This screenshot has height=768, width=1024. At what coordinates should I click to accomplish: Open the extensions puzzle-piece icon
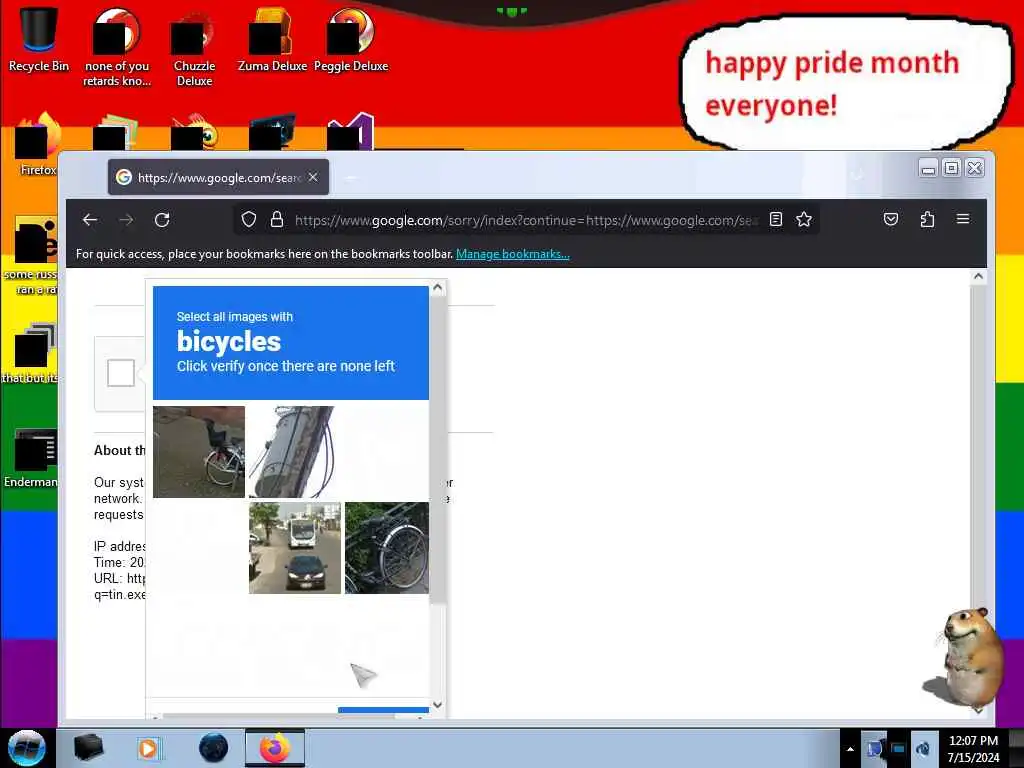[927, 219]
